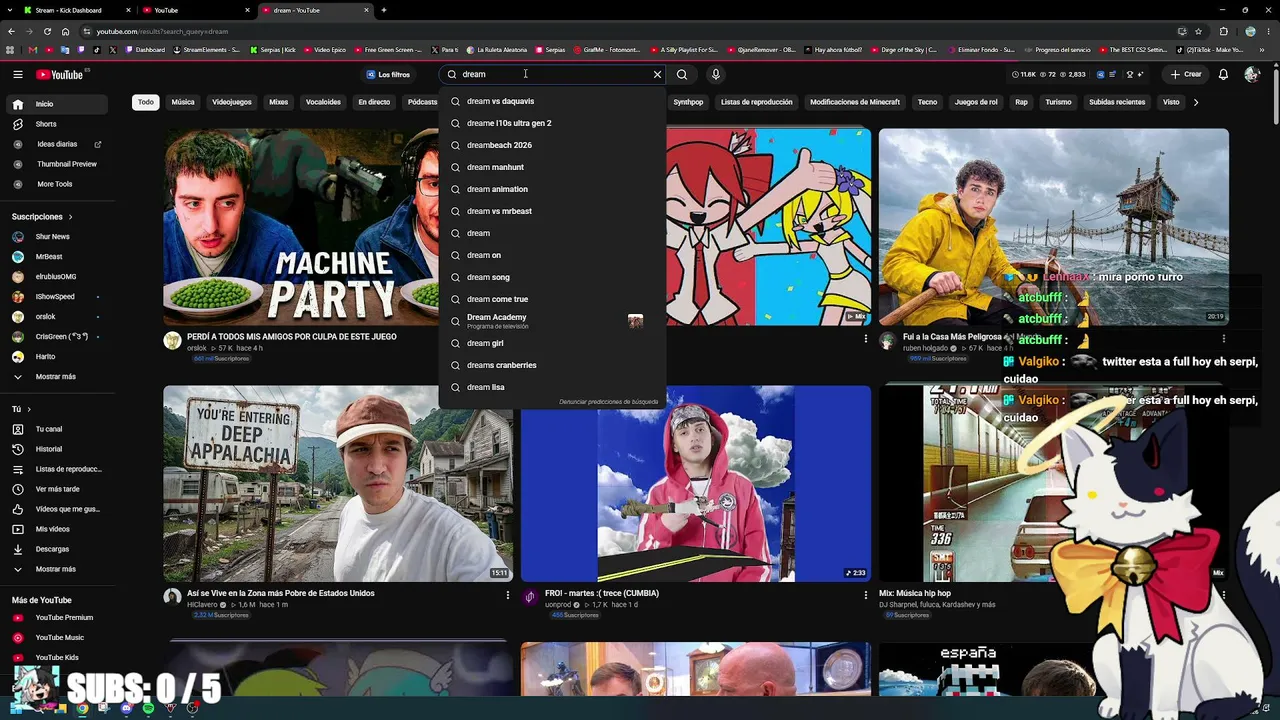This screenshot has width=1280, height=720.
Task: Expand the Tú section
Action: tap(21, 409)
